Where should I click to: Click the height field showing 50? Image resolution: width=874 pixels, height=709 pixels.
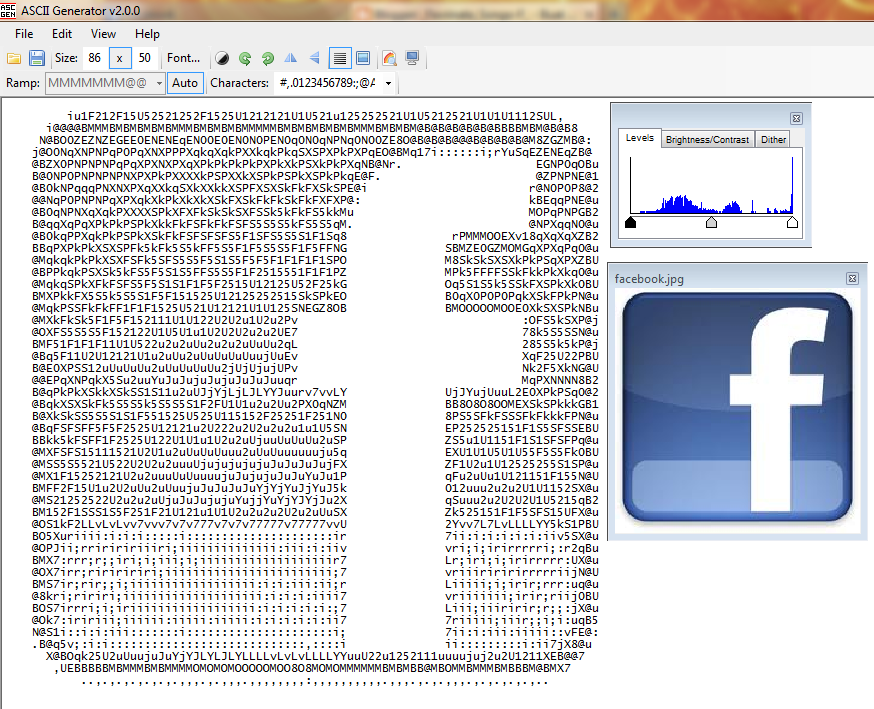(x=145, y=58)
